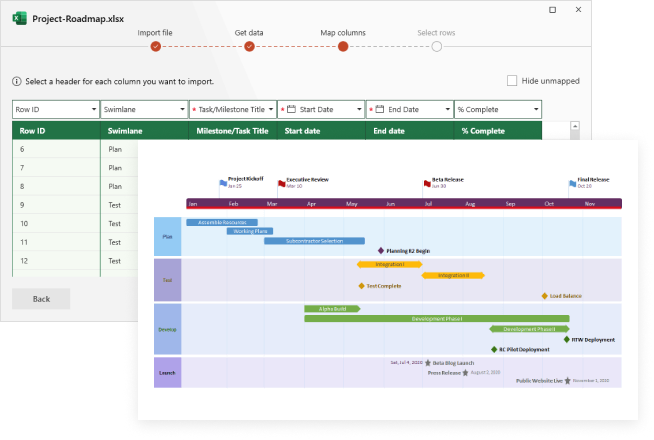Select the RC Pilot Deployment diamond milestone
Image resolution: width=654 pixels, height=440 pixels.
492,350
